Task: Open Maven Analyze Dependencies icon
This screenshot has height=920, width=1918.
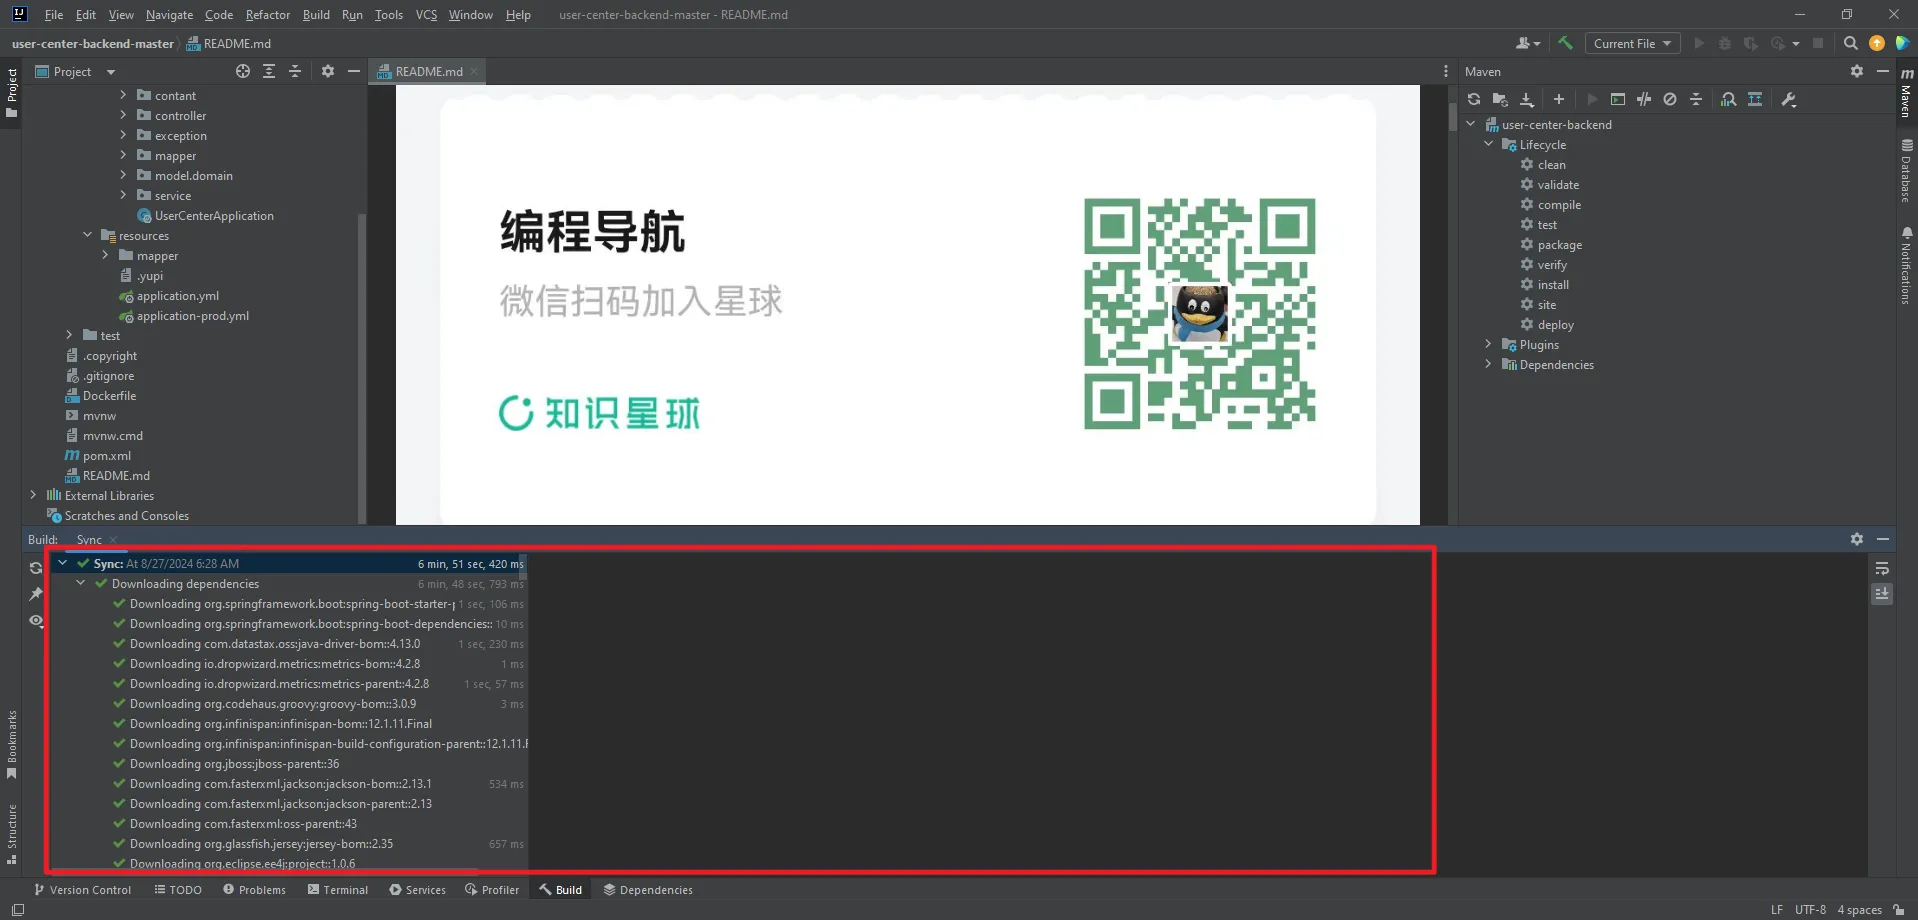Action: pos(1728,99)
